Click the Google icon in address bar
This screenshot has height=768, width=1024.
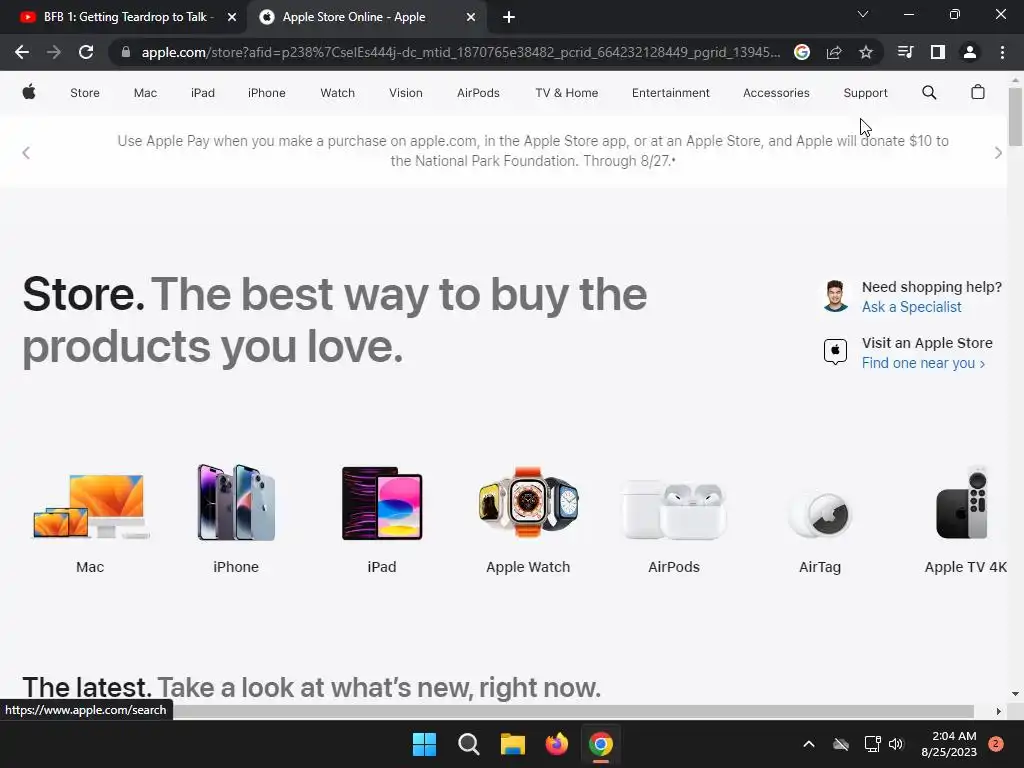point(801,52)
